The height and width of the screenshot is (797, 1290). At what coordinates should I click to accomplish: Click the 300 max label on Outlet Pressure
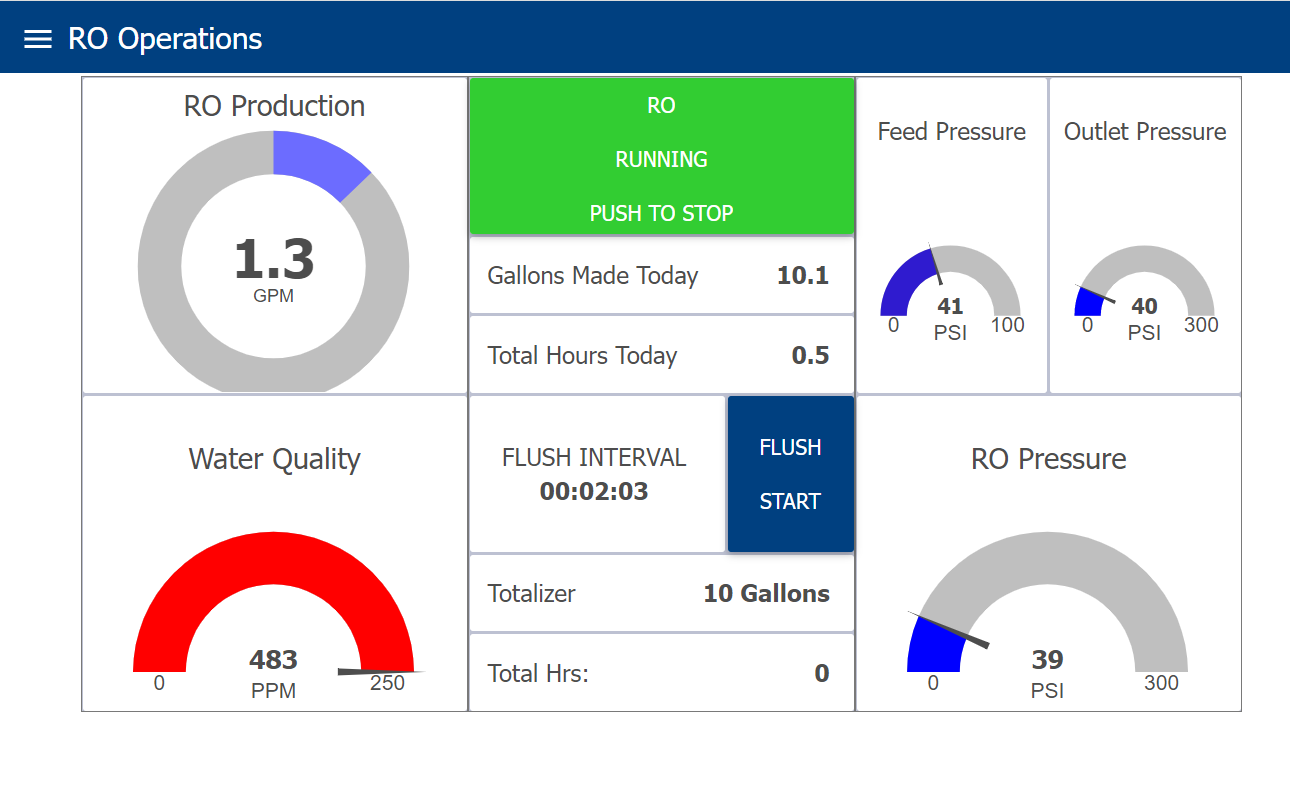tap(1201, 326)
